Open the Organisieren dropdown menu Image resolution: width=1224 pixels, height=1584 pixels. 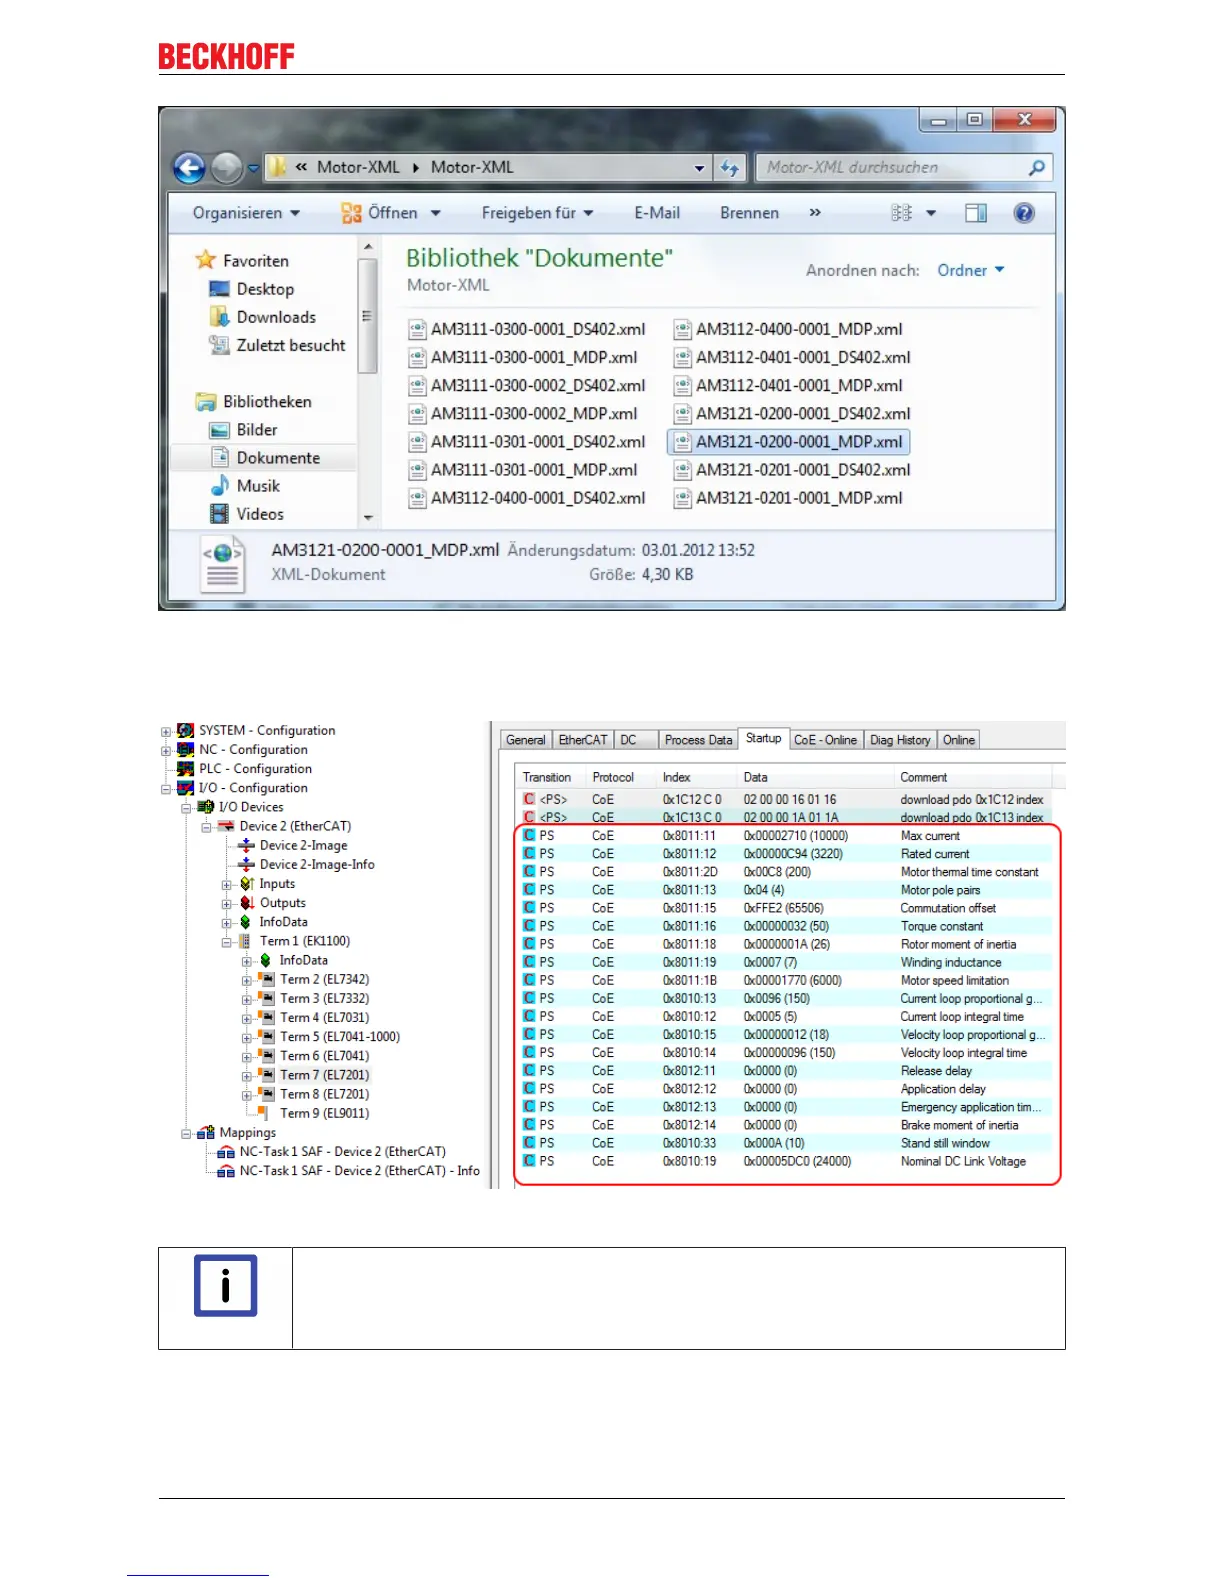[246, 213]
